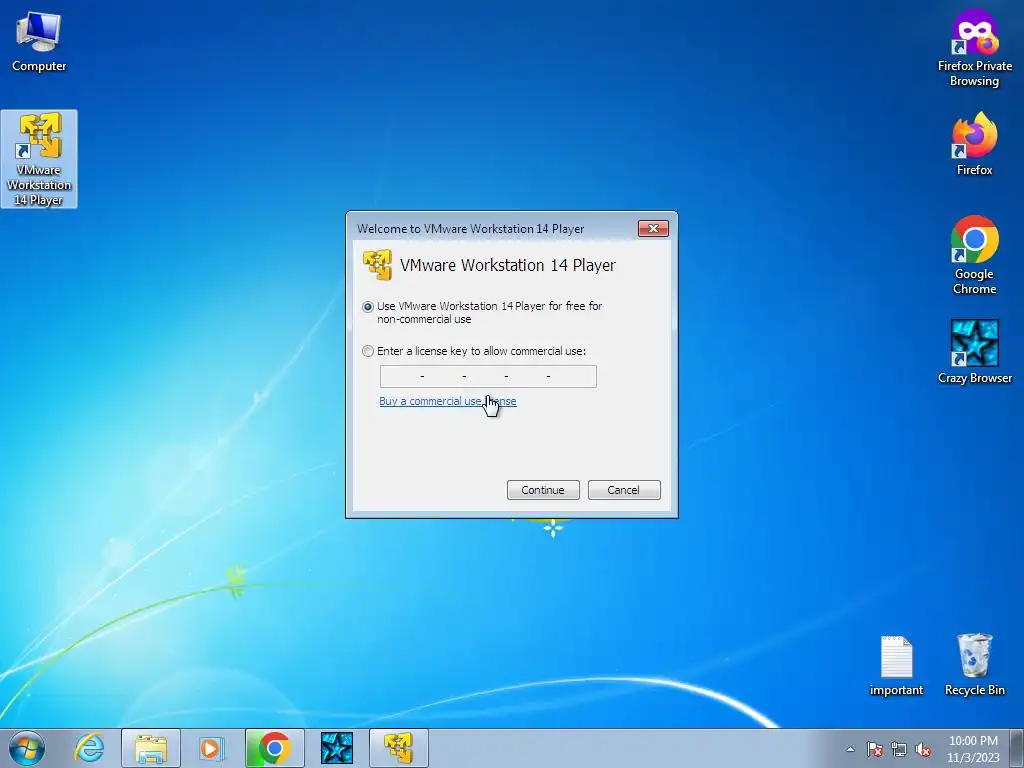Click the Cancel button in dialog
This screenshot has width=1024, height=768.
click(624, 490)
